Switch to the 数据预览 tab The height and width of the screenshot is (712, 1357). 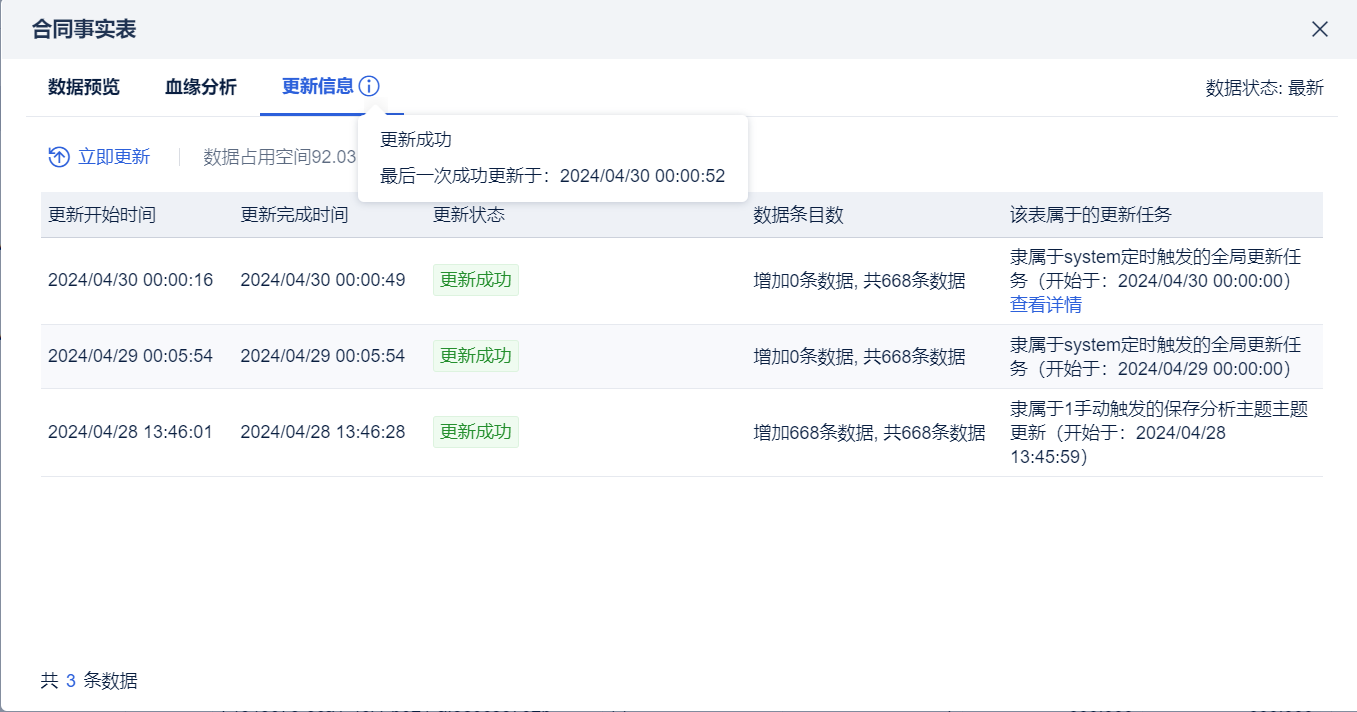coord(84,87)
